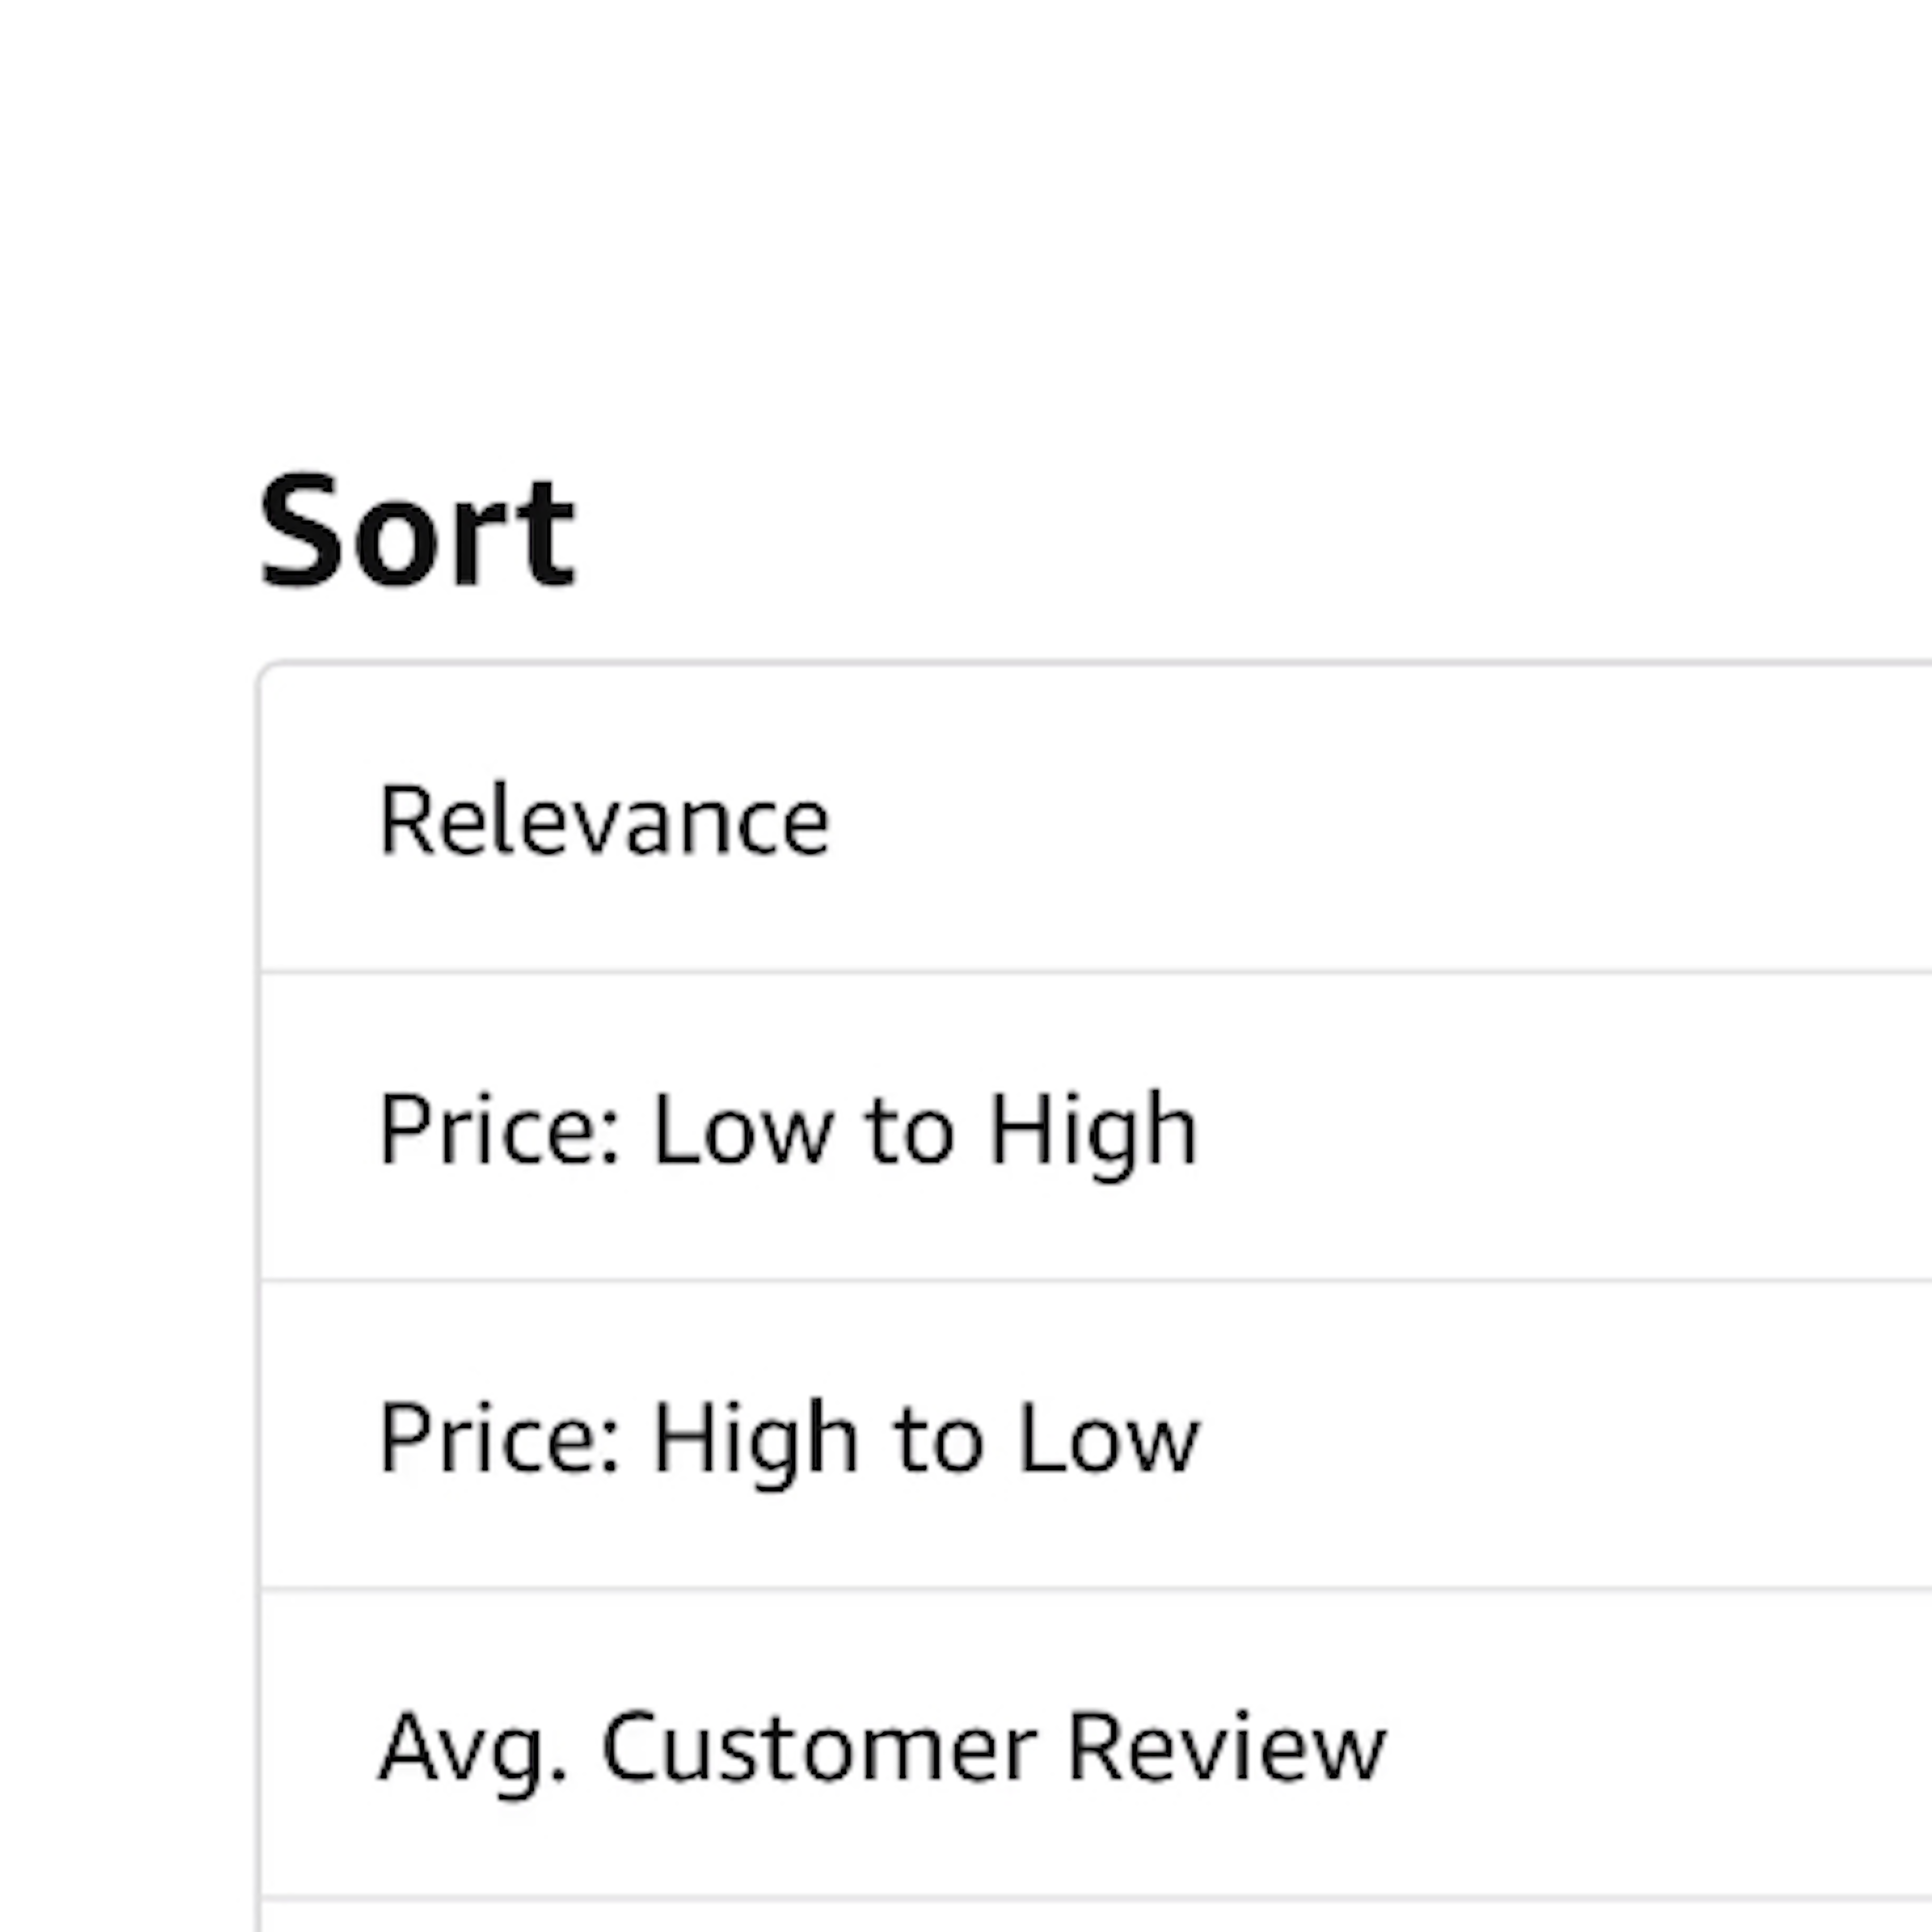
Task: Sort by Price: High to Low
Action: click(x=788, y=1437)
